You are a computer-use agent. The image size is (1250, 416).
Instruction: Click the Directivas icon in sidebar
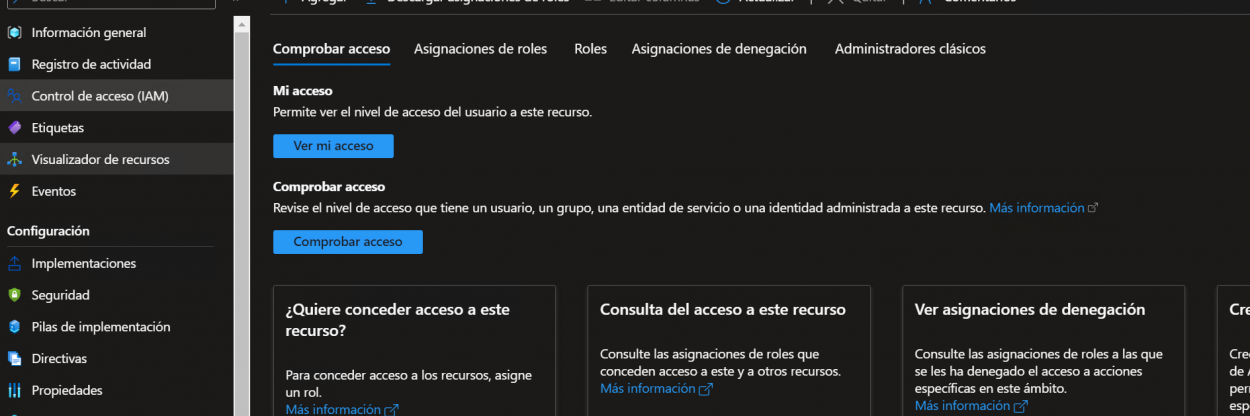[x=14, y=359]
